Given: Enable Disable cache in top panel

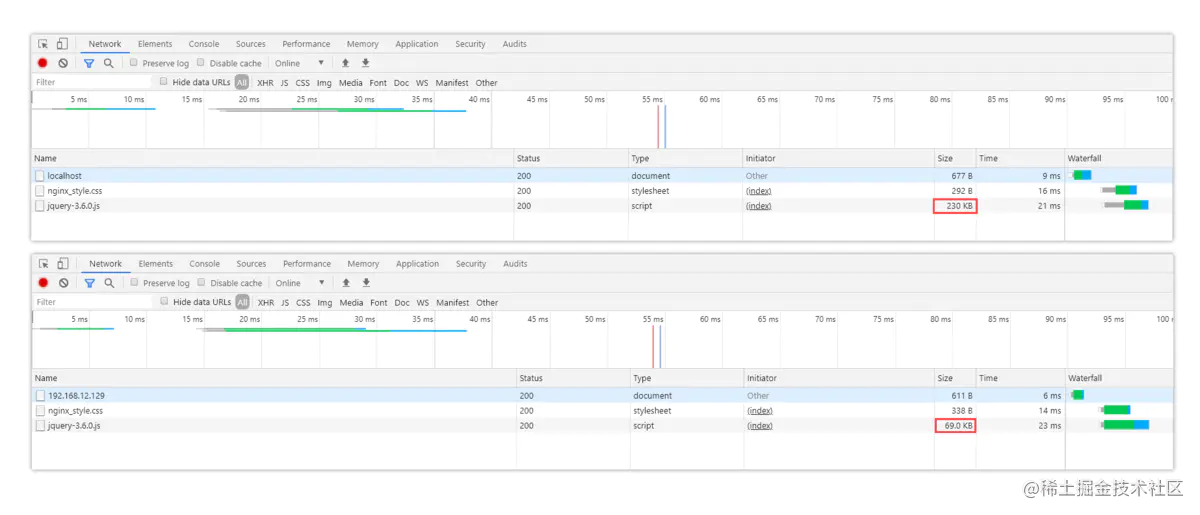Looking at the screenshot, I should pos(200,63).
